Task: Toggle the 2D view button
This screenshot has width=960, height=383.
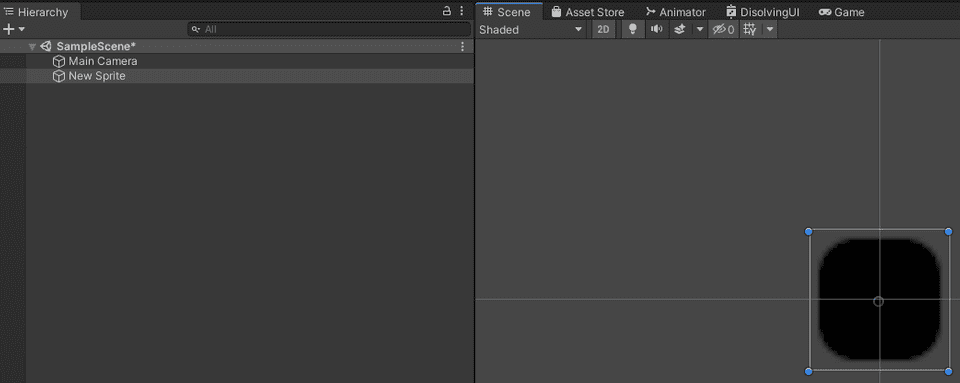Action: 604,29
